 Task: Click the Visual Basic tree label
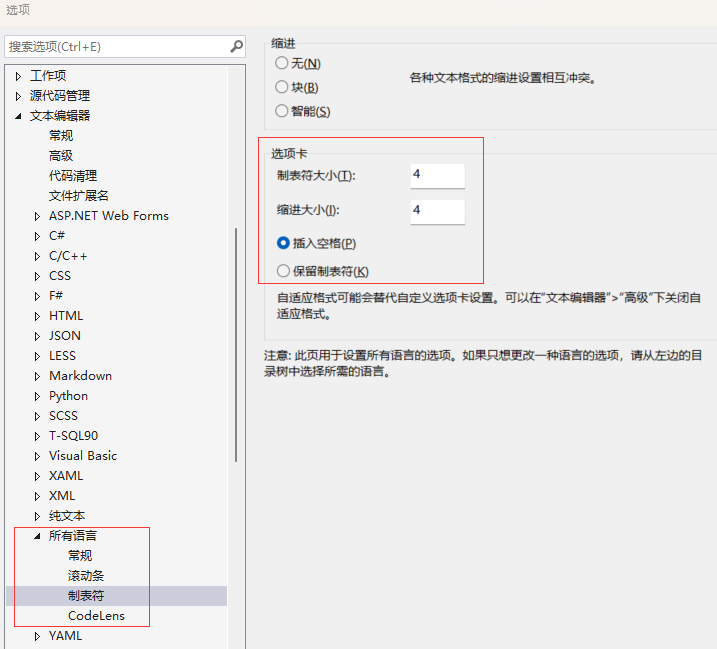point(83,456)
